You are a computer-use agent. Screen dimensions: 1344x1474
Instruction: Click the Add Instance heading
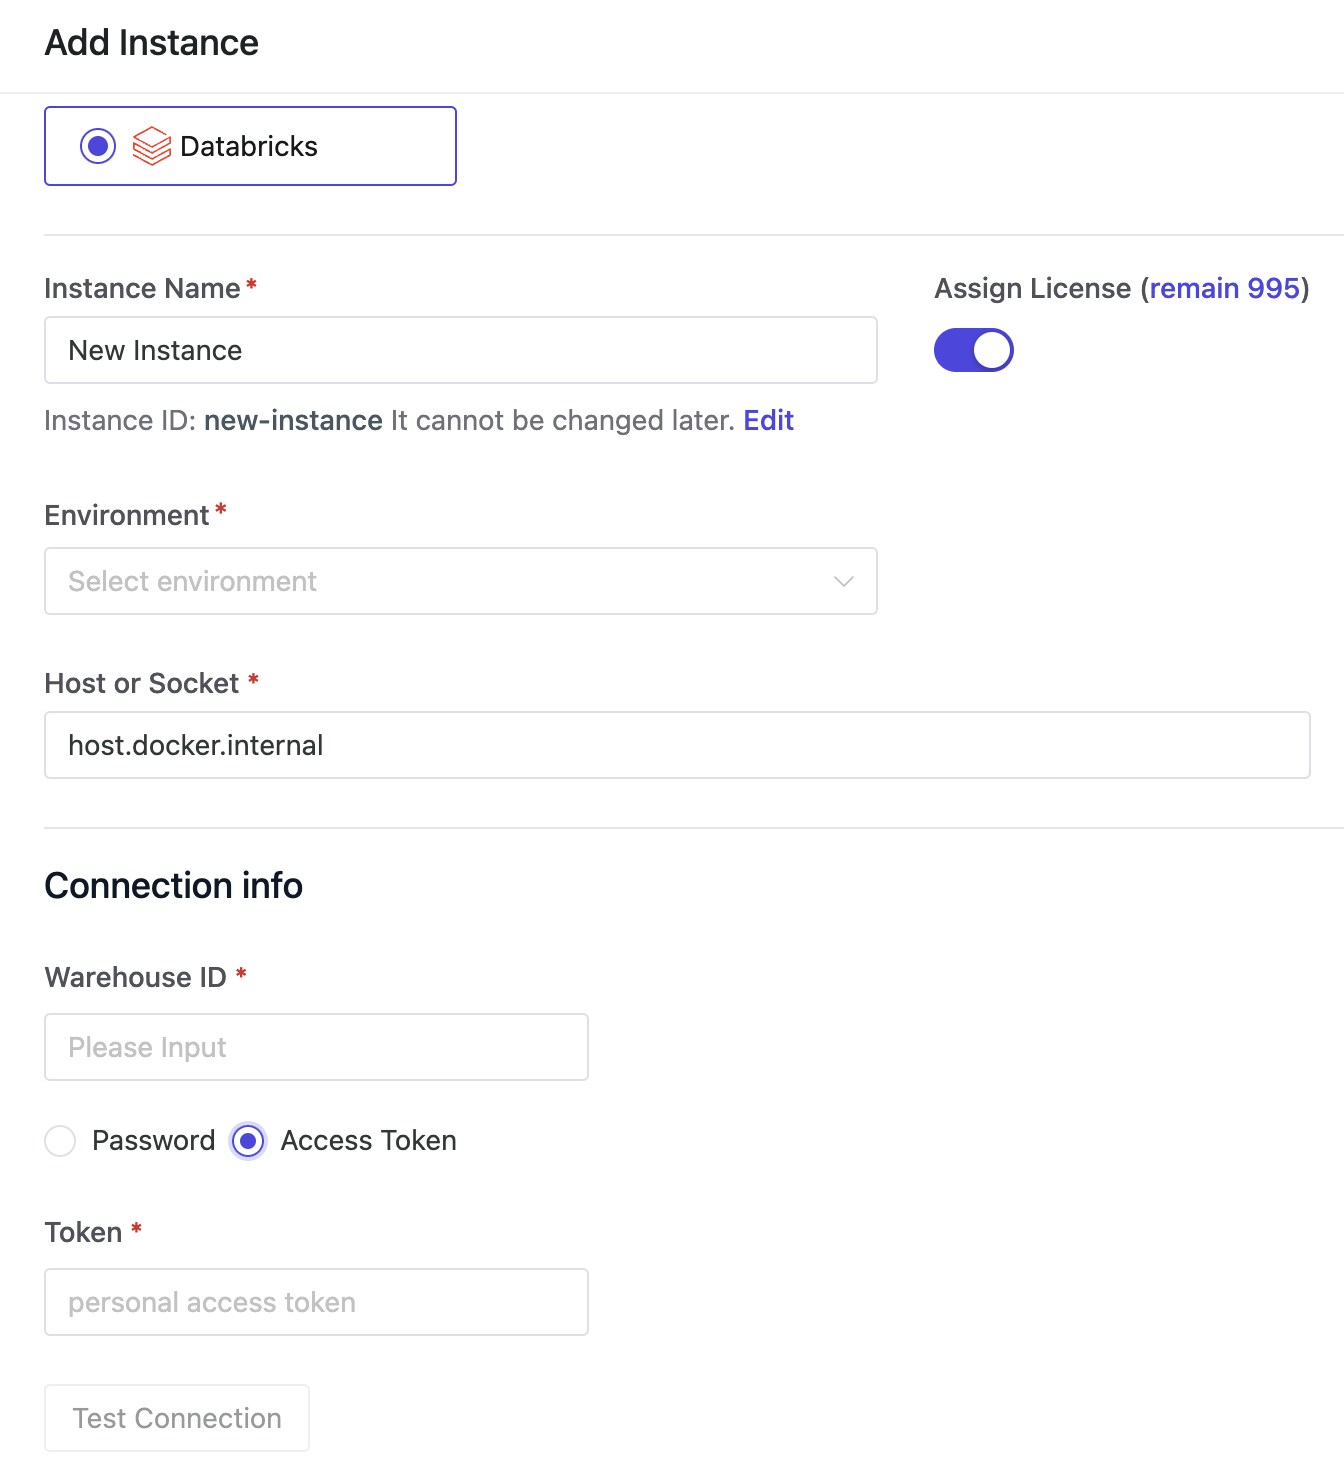[152, 43]
